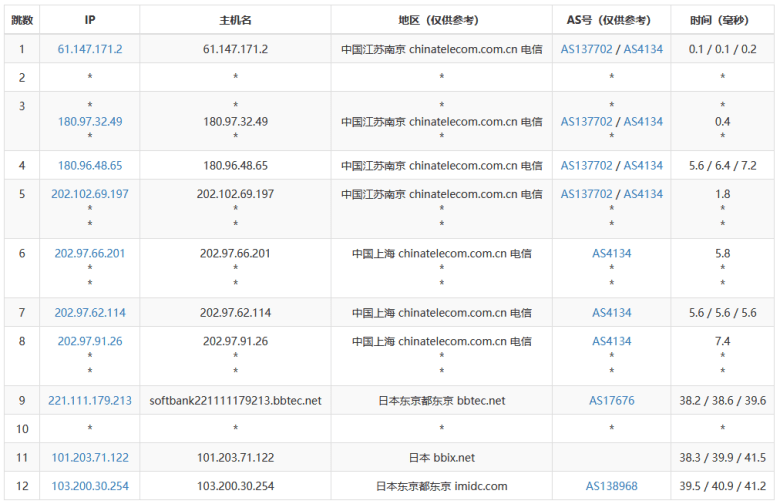Screen dimensions: 780x504
Task: Click the blue 202.97.66.201 IP link
Action: click(90, 253)
